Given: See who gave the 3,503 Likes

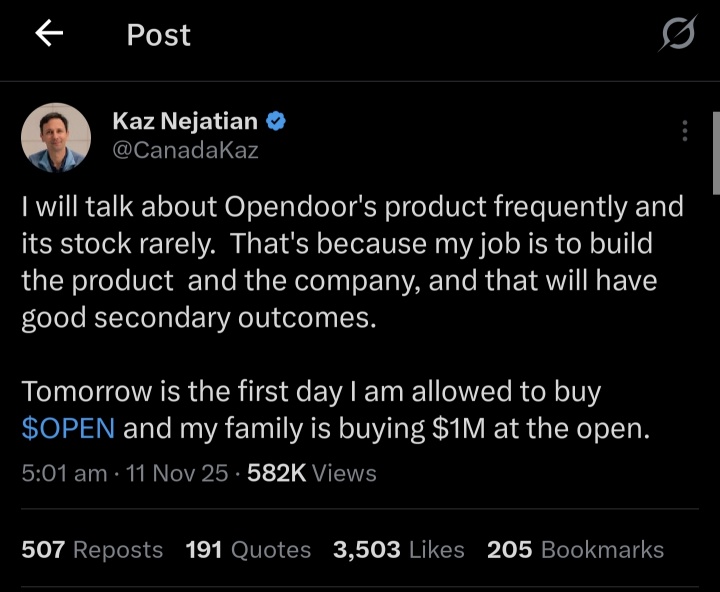Looking at the screenshot, I should point(399,549).
